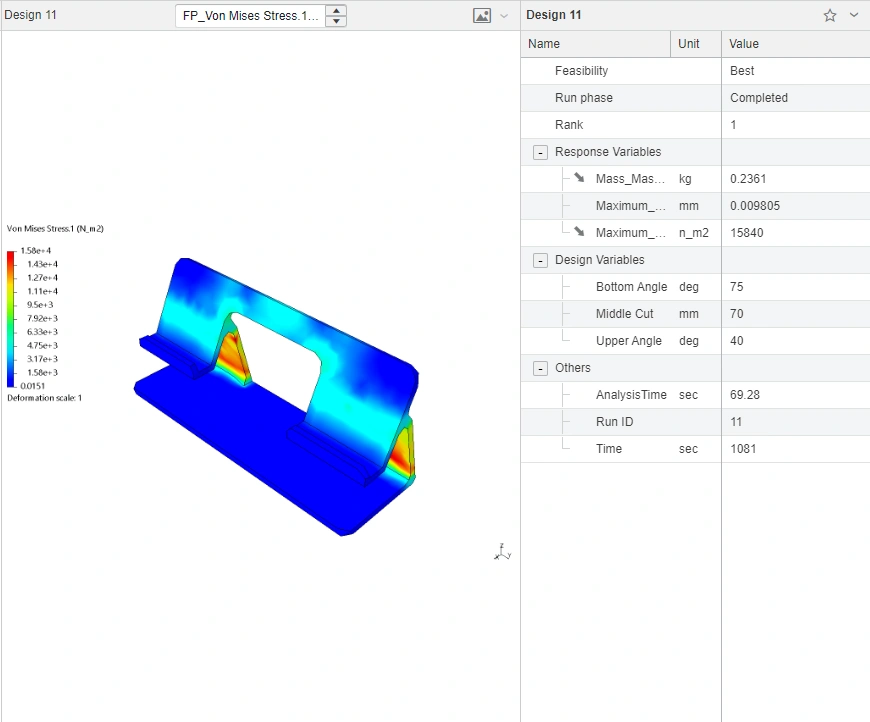The image size is (870, 722).
Task: Step up to the previous result plot
Action: coord(336,11)
